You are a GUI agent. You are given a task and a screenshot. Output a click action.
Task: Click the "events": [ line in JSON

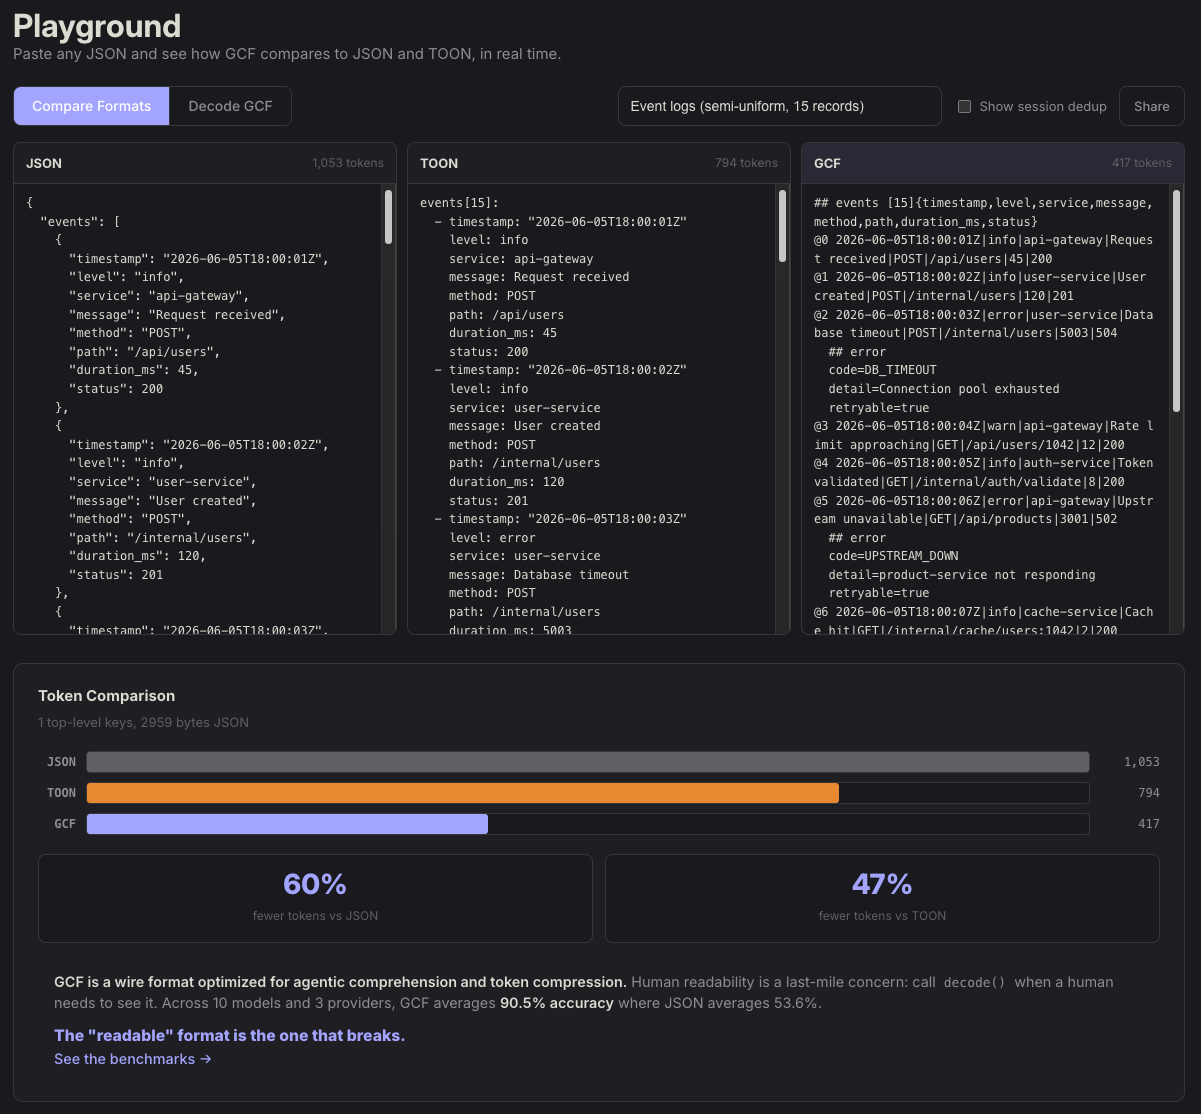80,221
